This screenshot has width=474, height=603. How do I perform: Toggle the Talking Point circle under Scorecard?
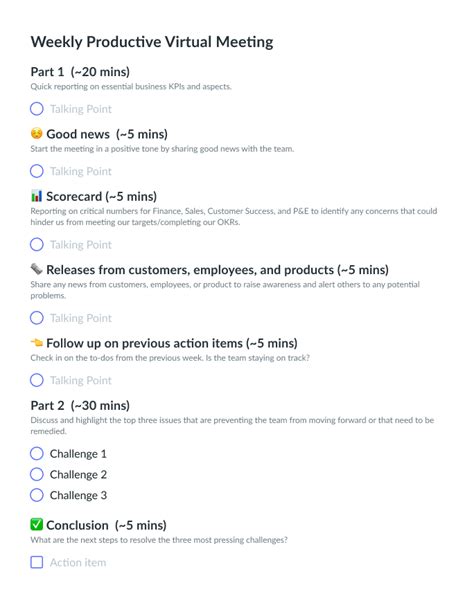pyautogui.click(x=37, y=244)
